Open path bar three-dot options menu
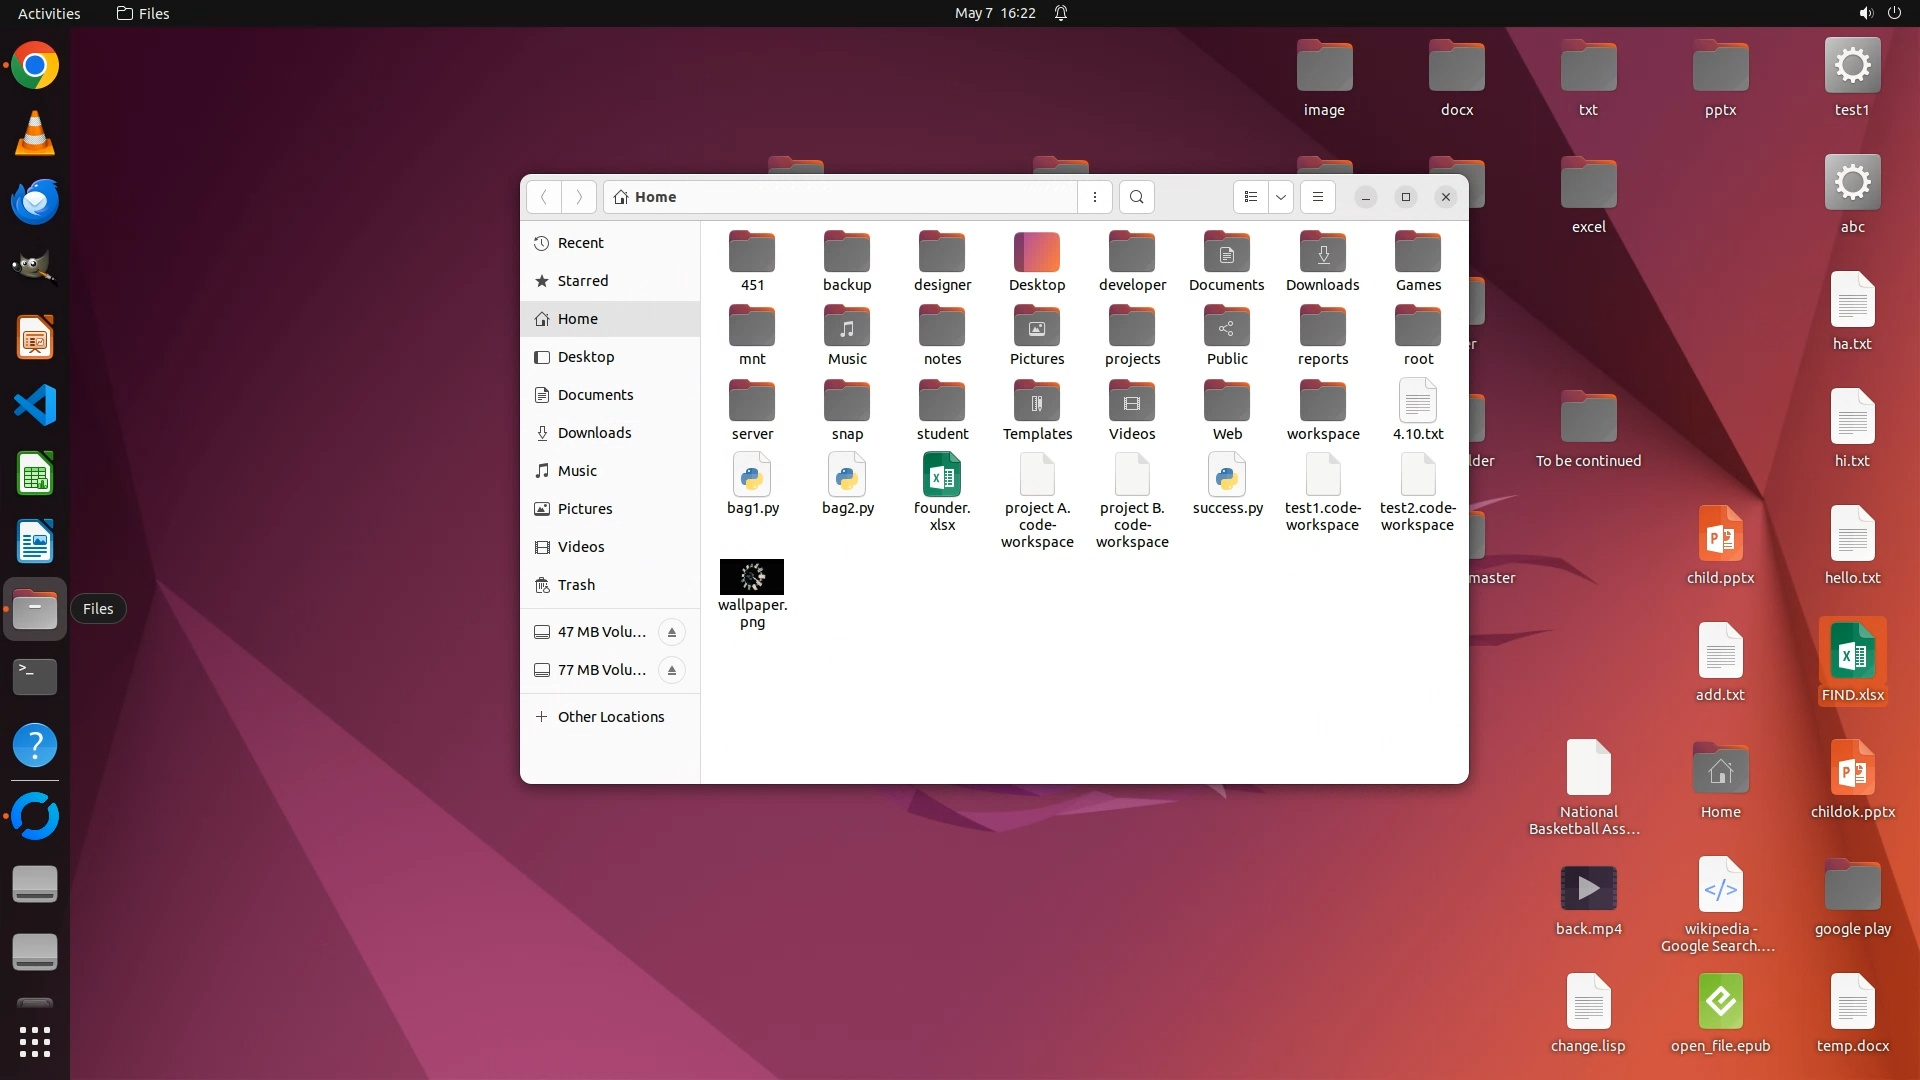Screen dimensions: 1920x1080 (1095, 197)
